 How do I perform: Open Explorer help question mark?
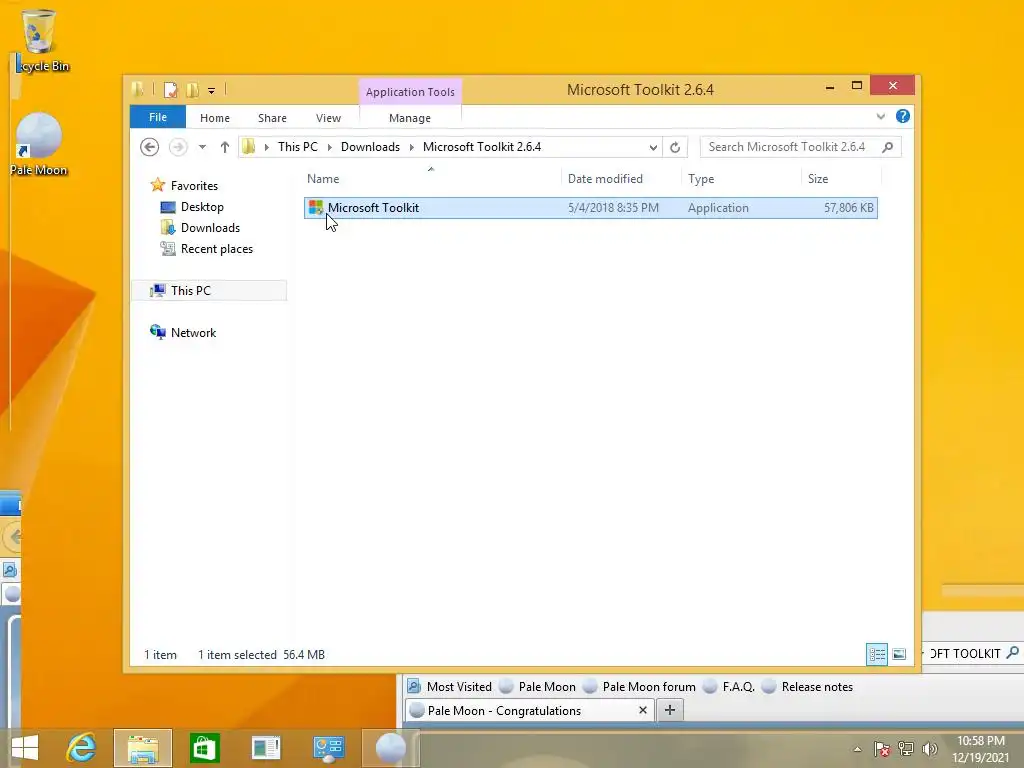coord(903,116)
